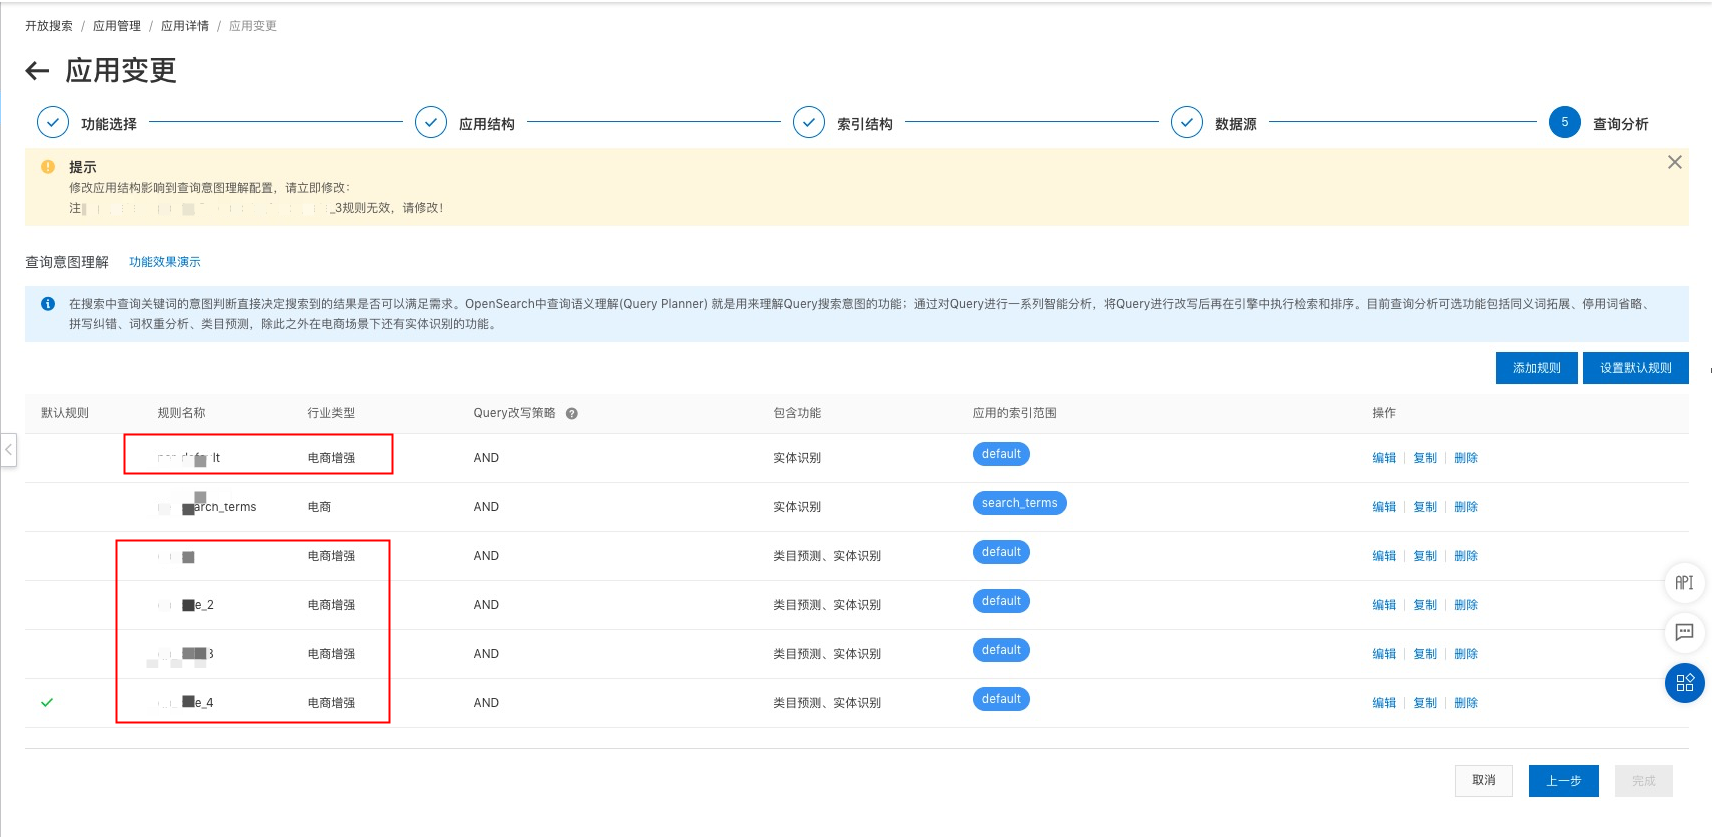Click 功能选择 step label
This screenshot has width=1712, height=837.
coord(109,124)
